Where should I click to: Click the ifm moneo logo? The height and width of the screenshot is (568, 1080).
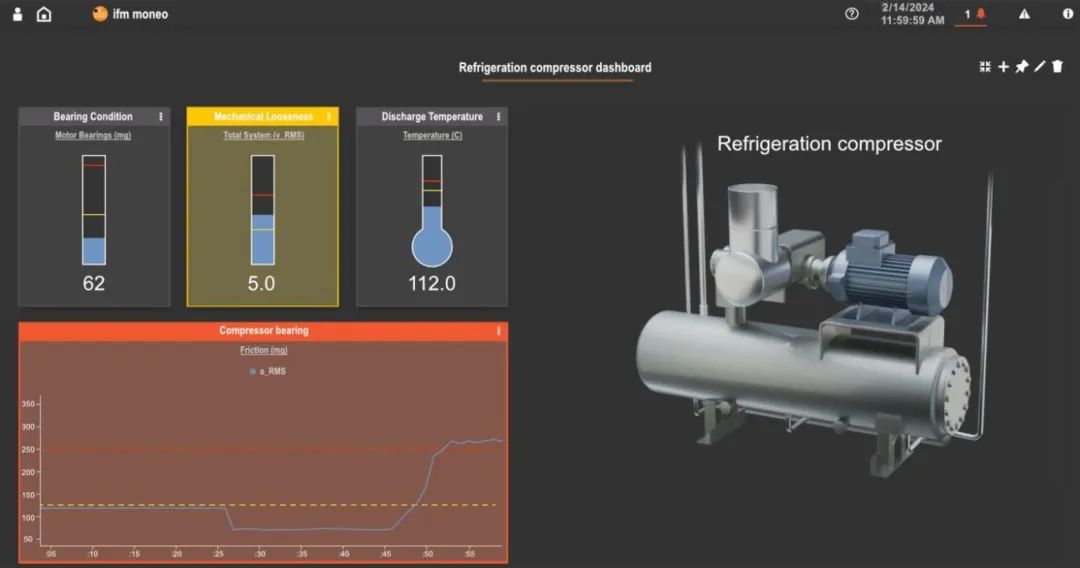tap(130, 14)
